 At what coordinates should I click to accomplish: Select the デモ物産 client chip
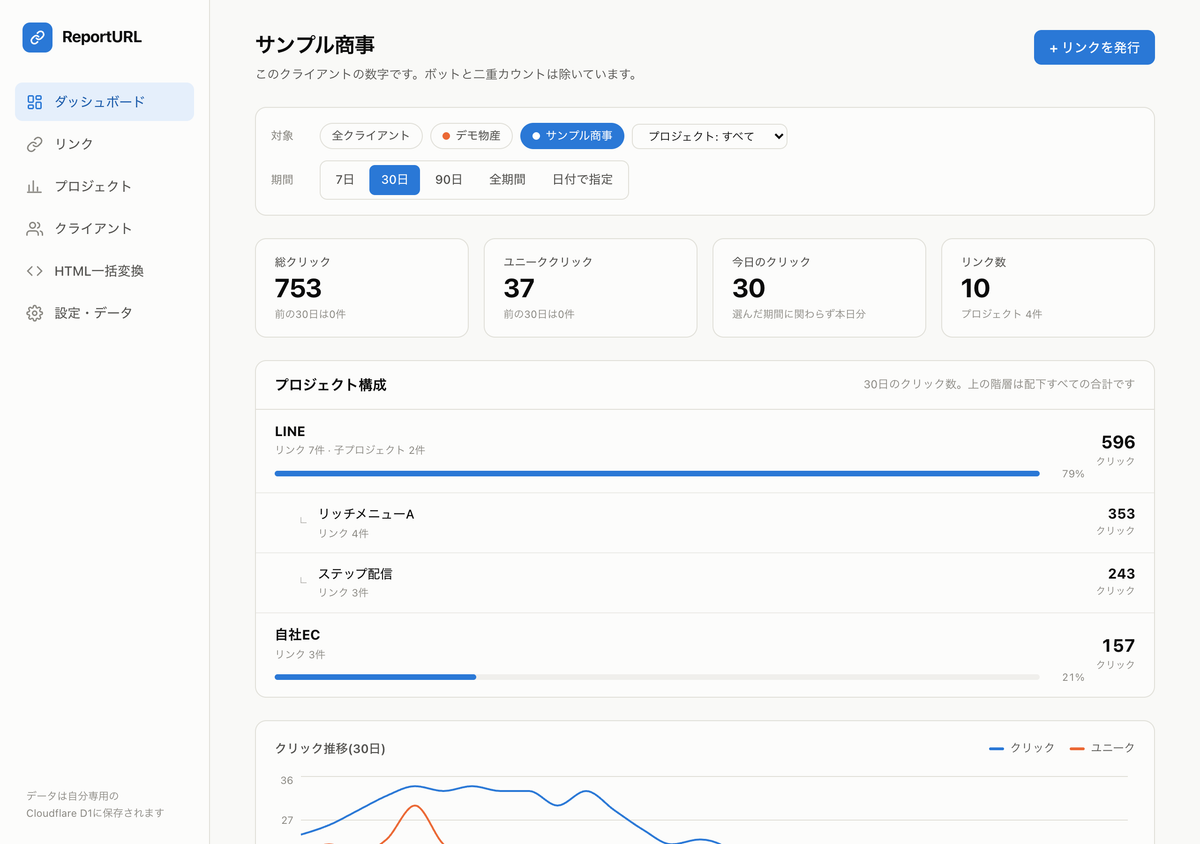tap(471, 136)
